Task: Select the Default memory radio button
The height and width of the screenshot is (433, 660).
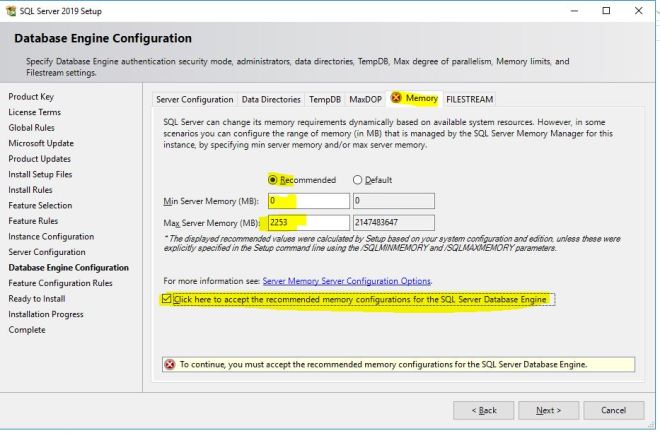Action: coord(358,180)
